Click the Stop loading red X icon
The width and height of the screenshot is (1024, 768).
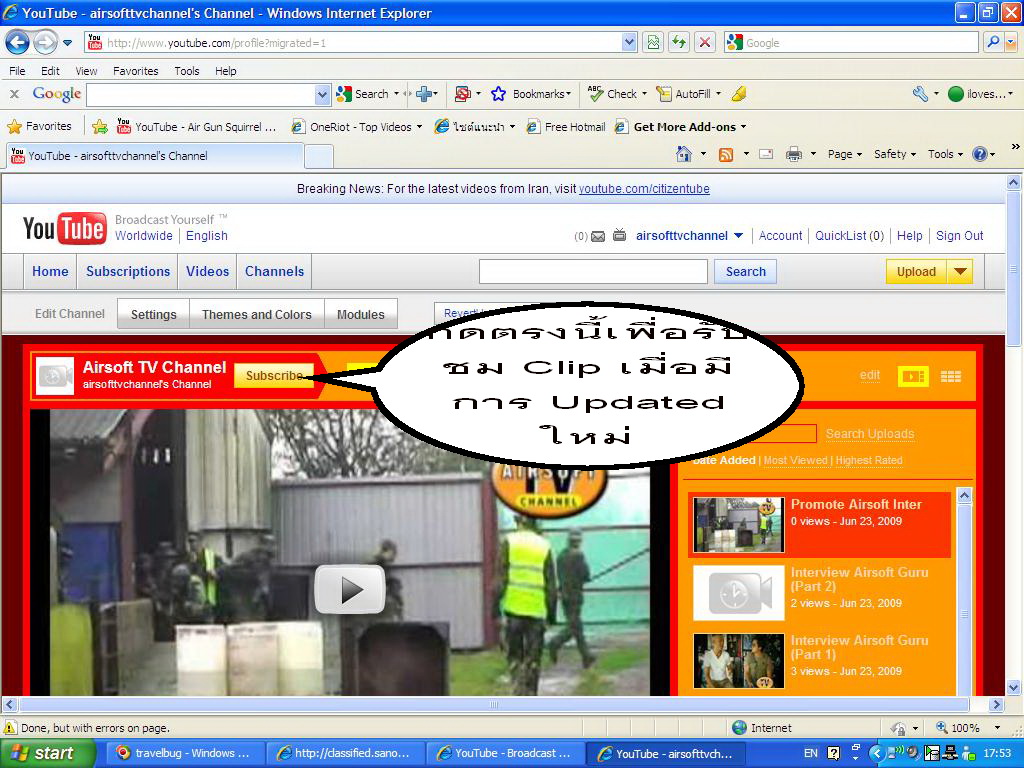[705, 43]
